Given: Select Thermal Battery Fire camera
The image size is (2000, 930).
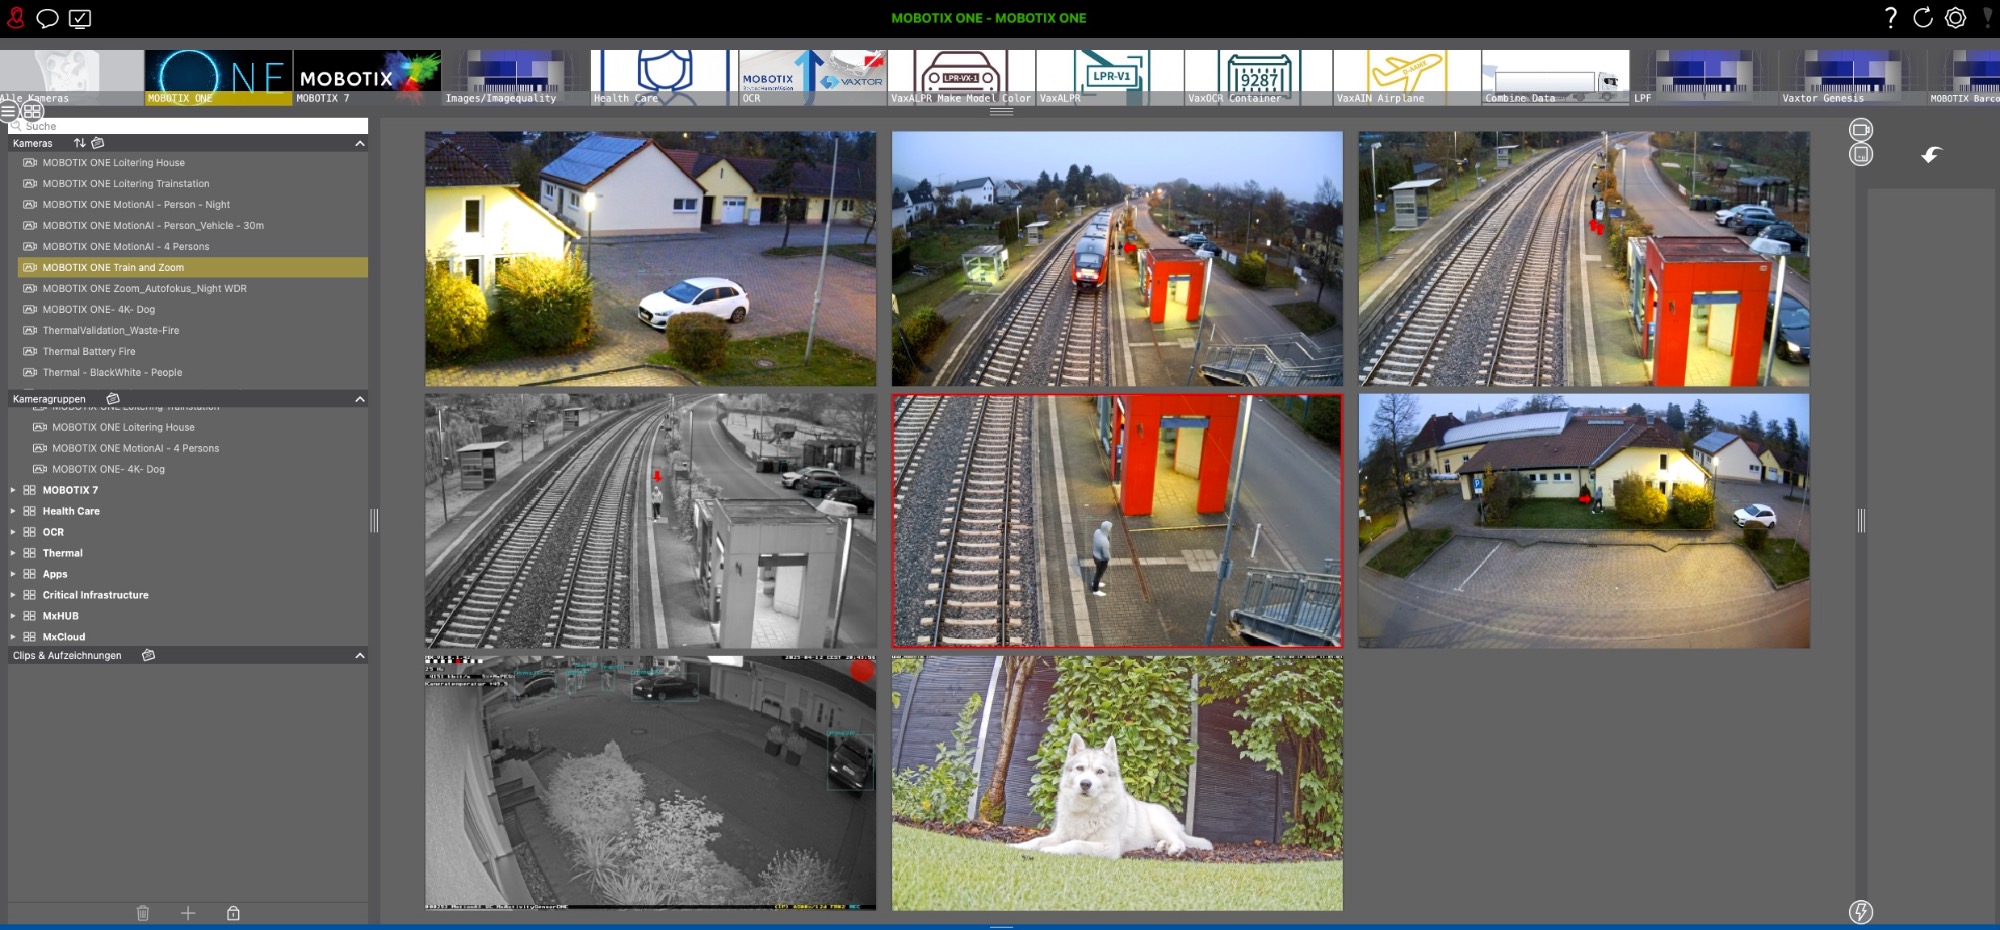Looking at the screenshot, I should point(89,352).
